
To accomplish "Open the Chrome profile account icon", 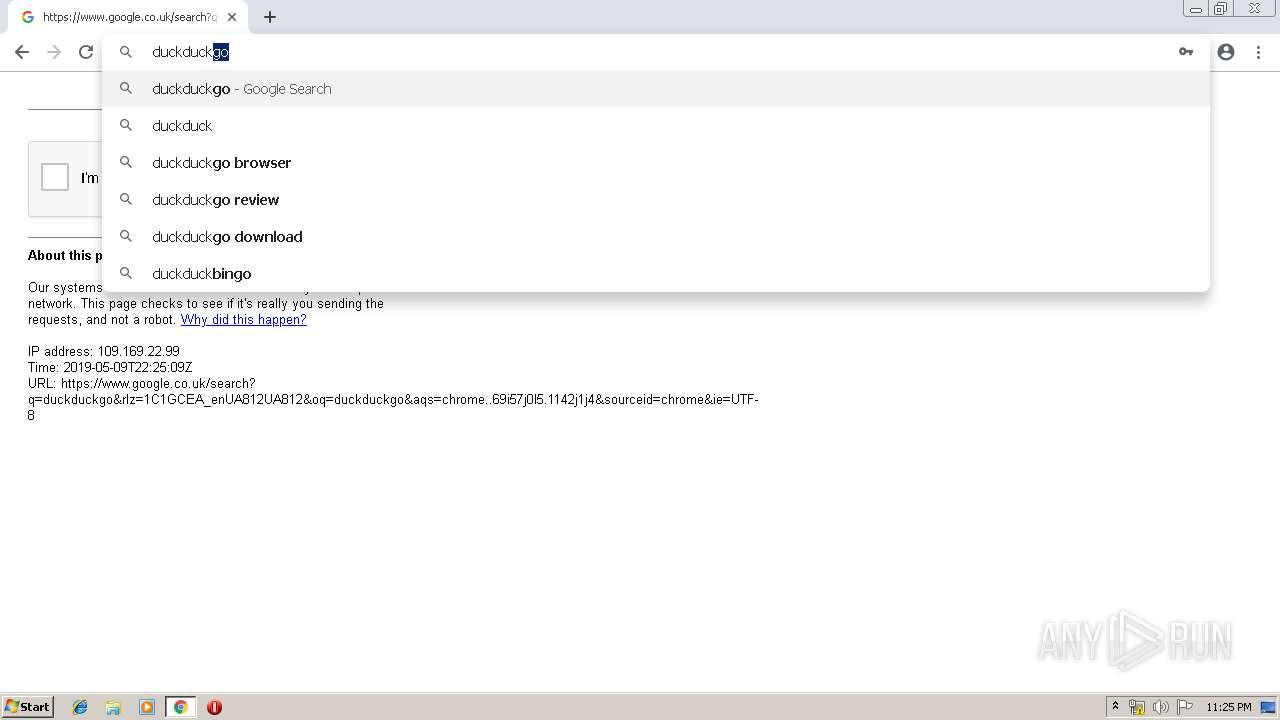I will click(1226, 52).
